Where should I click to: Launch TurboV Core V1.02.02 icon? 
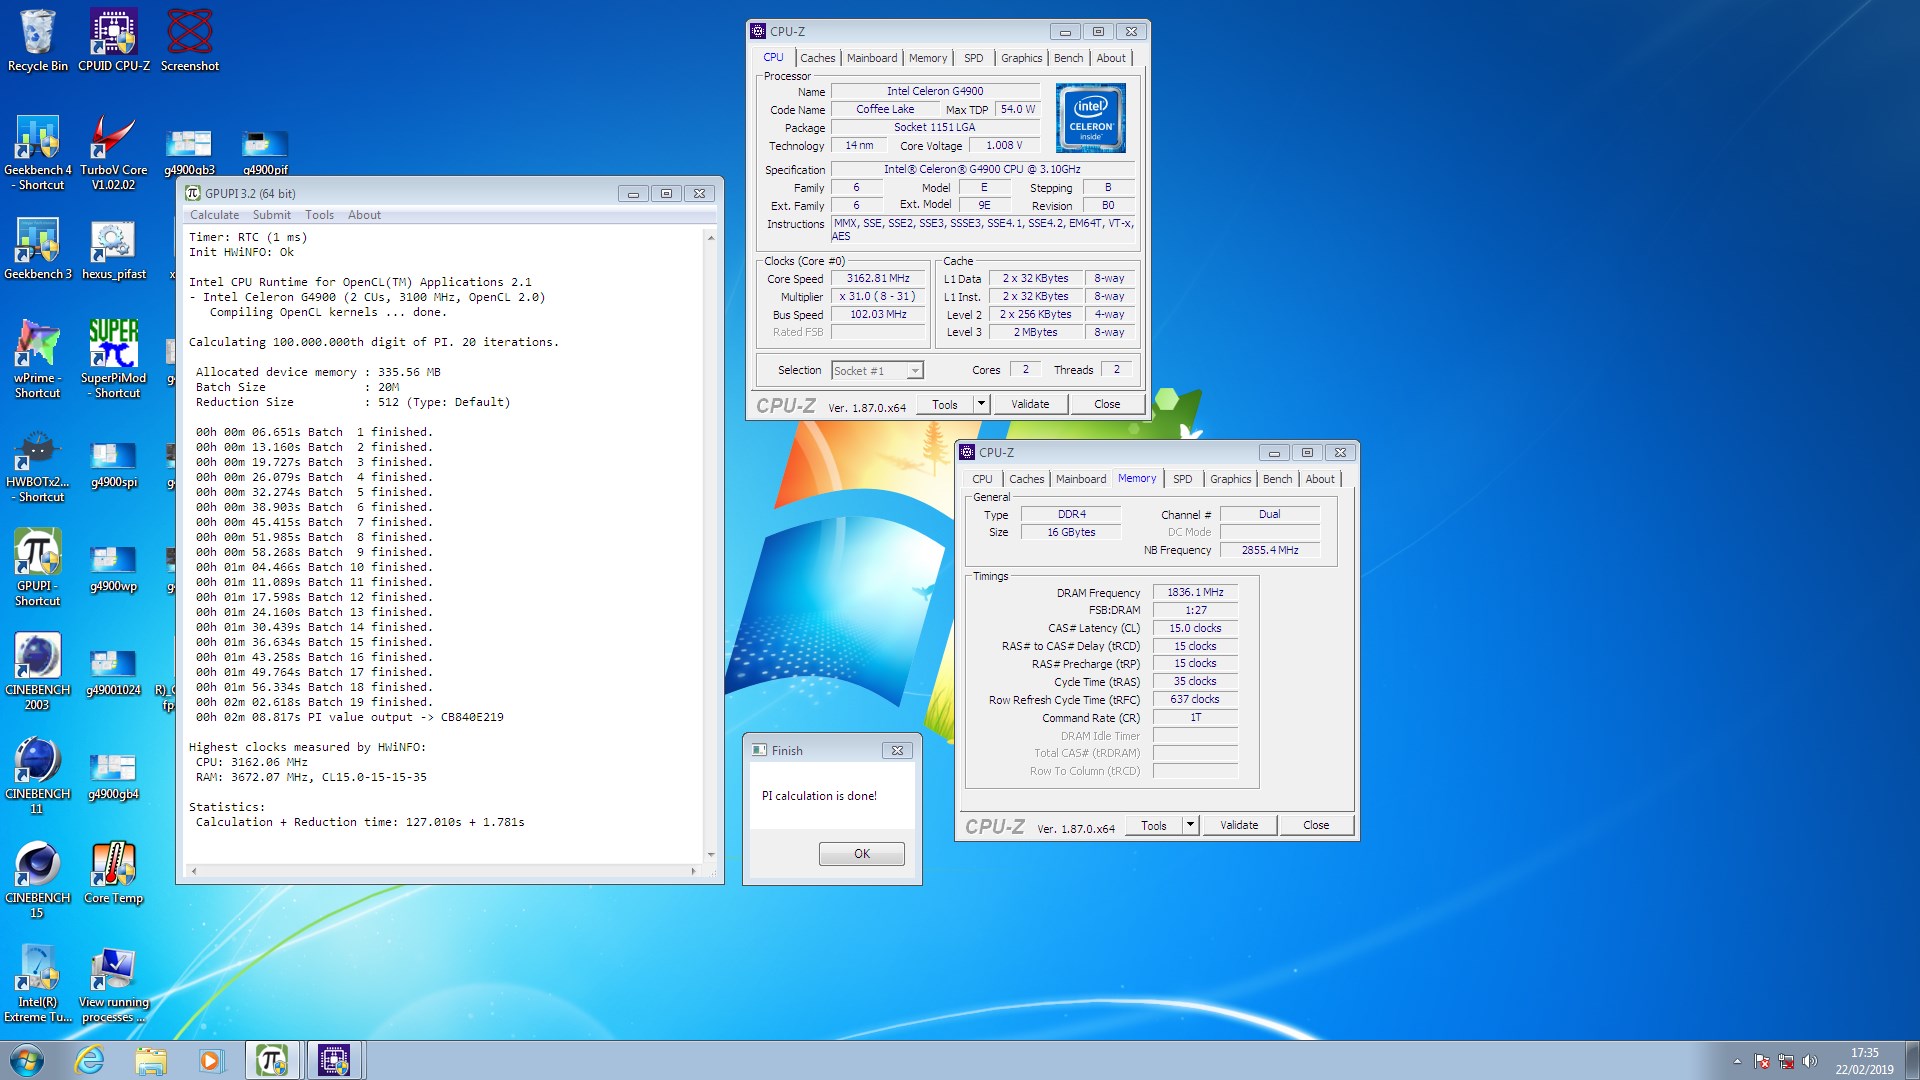[114, 152]
